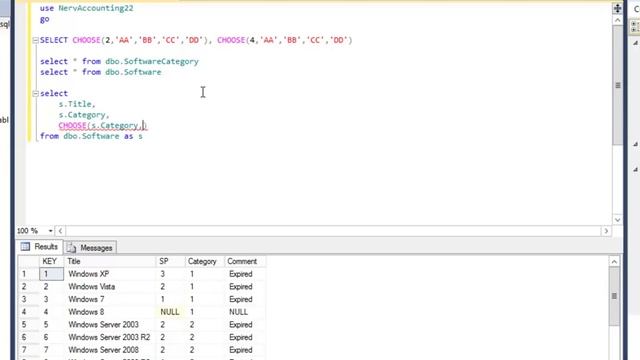Select the NULL SP cell for Windows 8
This screenshot has height=360, width=640.
(171, 312)
